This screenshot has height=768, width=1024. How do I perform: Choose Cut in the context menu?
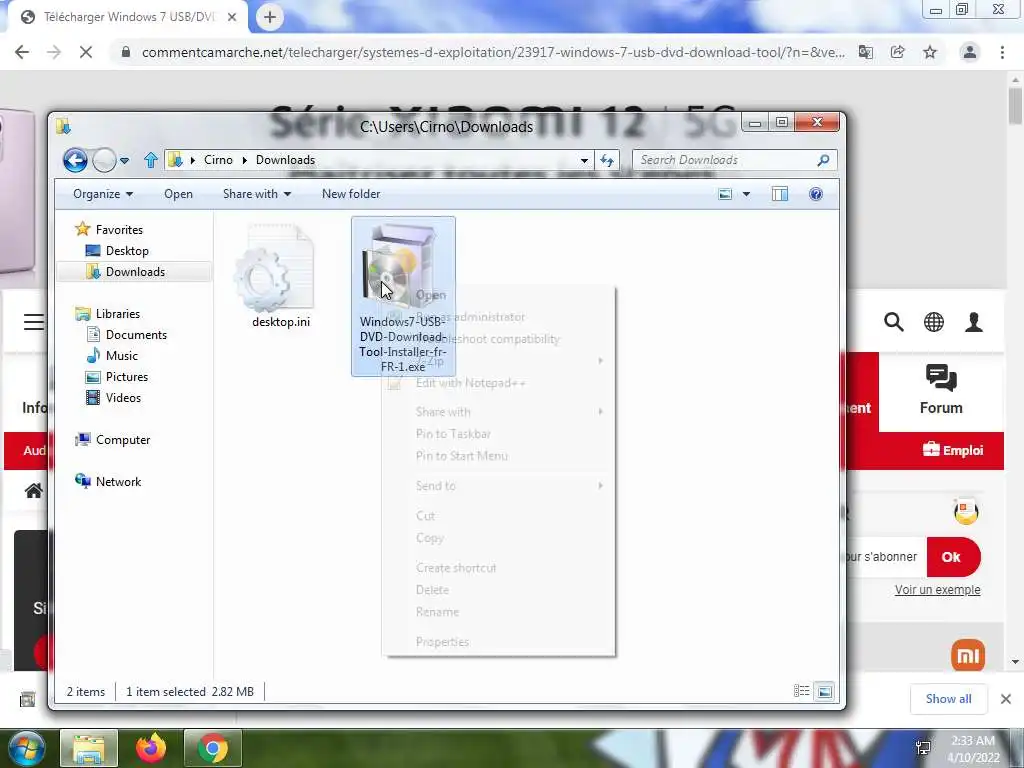coord(498,516)
